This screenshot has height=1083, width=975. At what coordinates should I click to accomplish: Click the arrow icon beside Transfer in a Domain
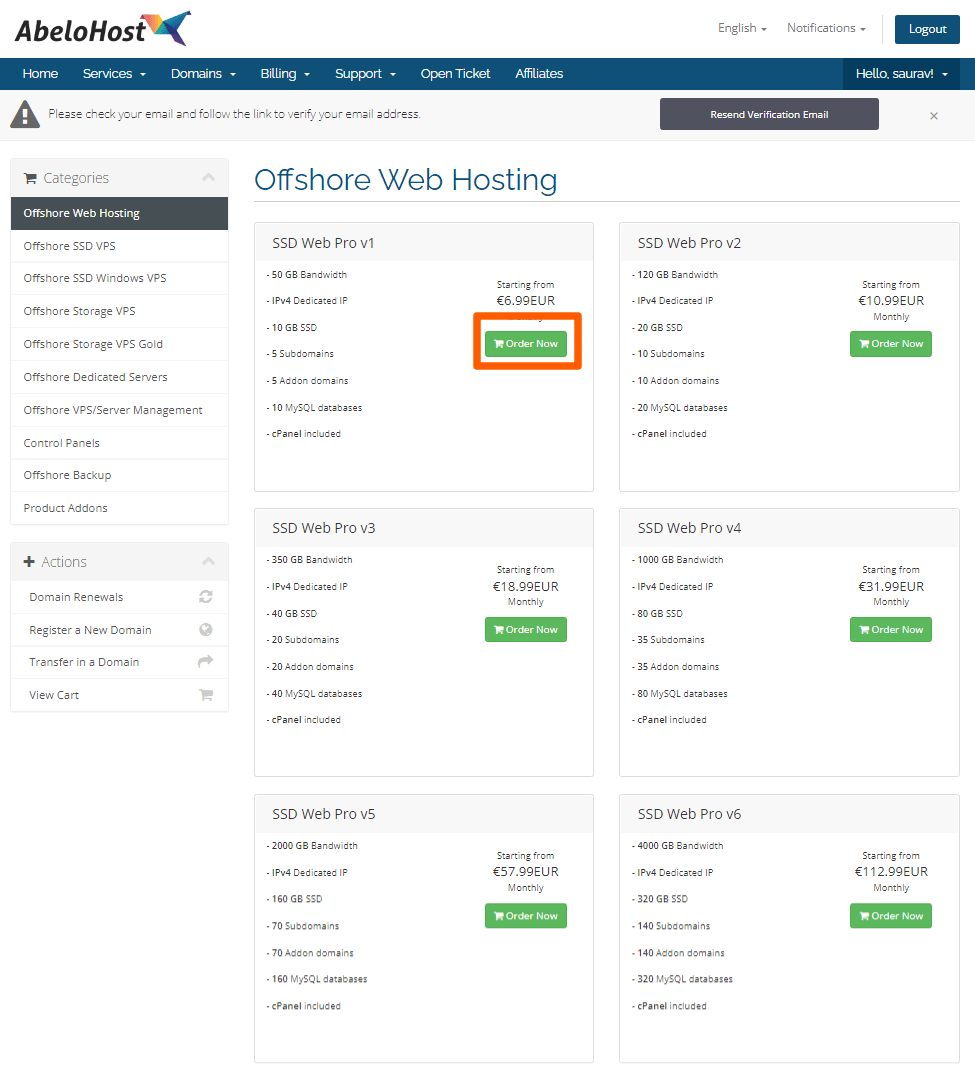click(x=205, y=661)
